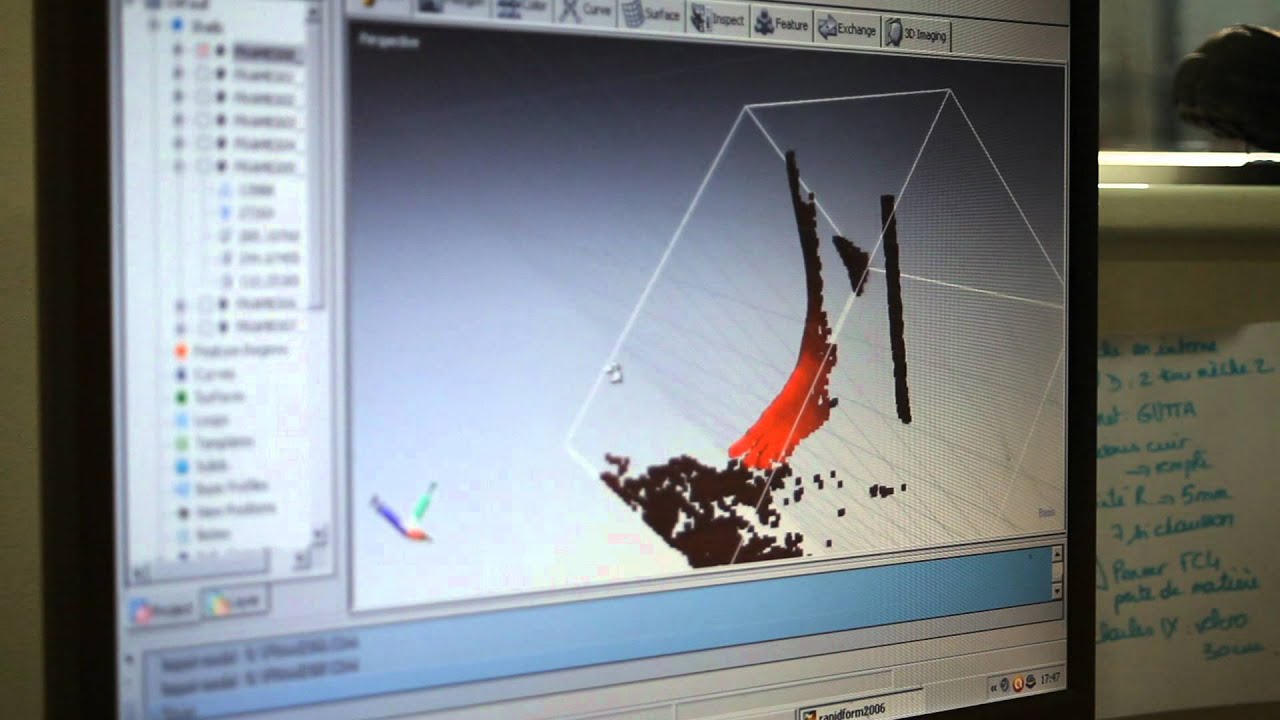
Task: Expand the shell directly above Feature Regions
Action: 179,327
